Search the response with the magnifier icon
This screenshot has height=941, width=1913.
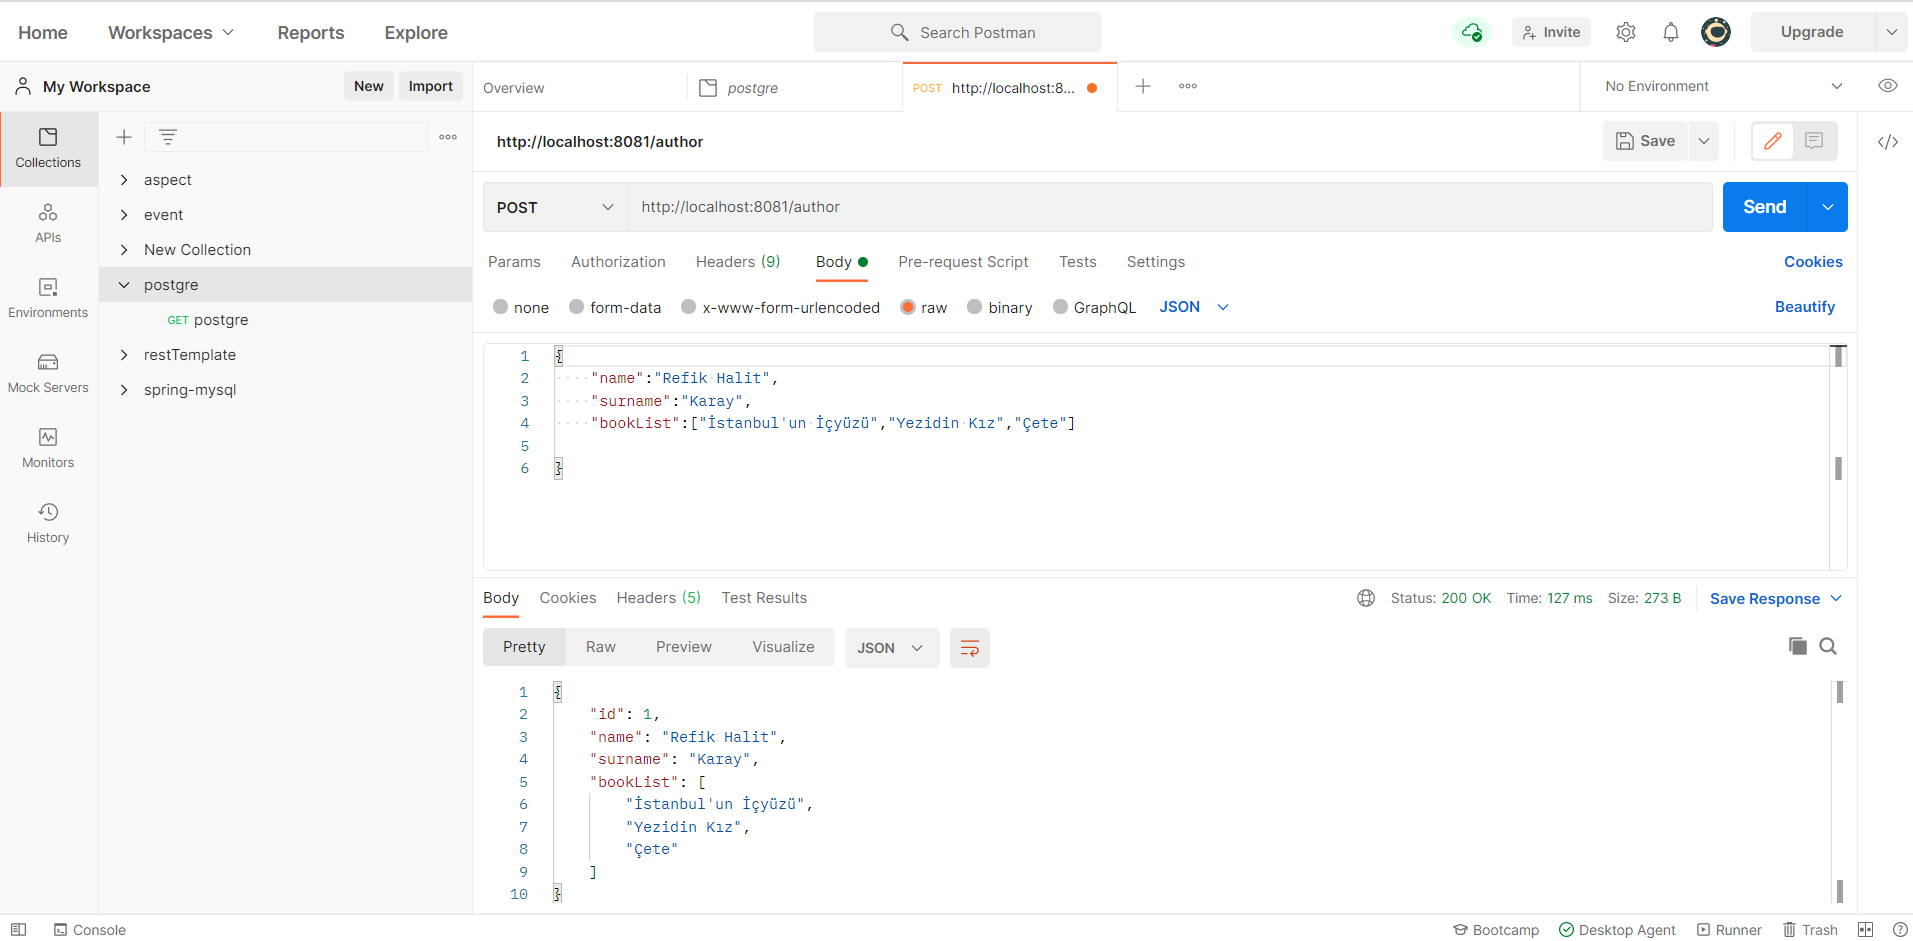pyautogui.click(x=1827, y=646)
